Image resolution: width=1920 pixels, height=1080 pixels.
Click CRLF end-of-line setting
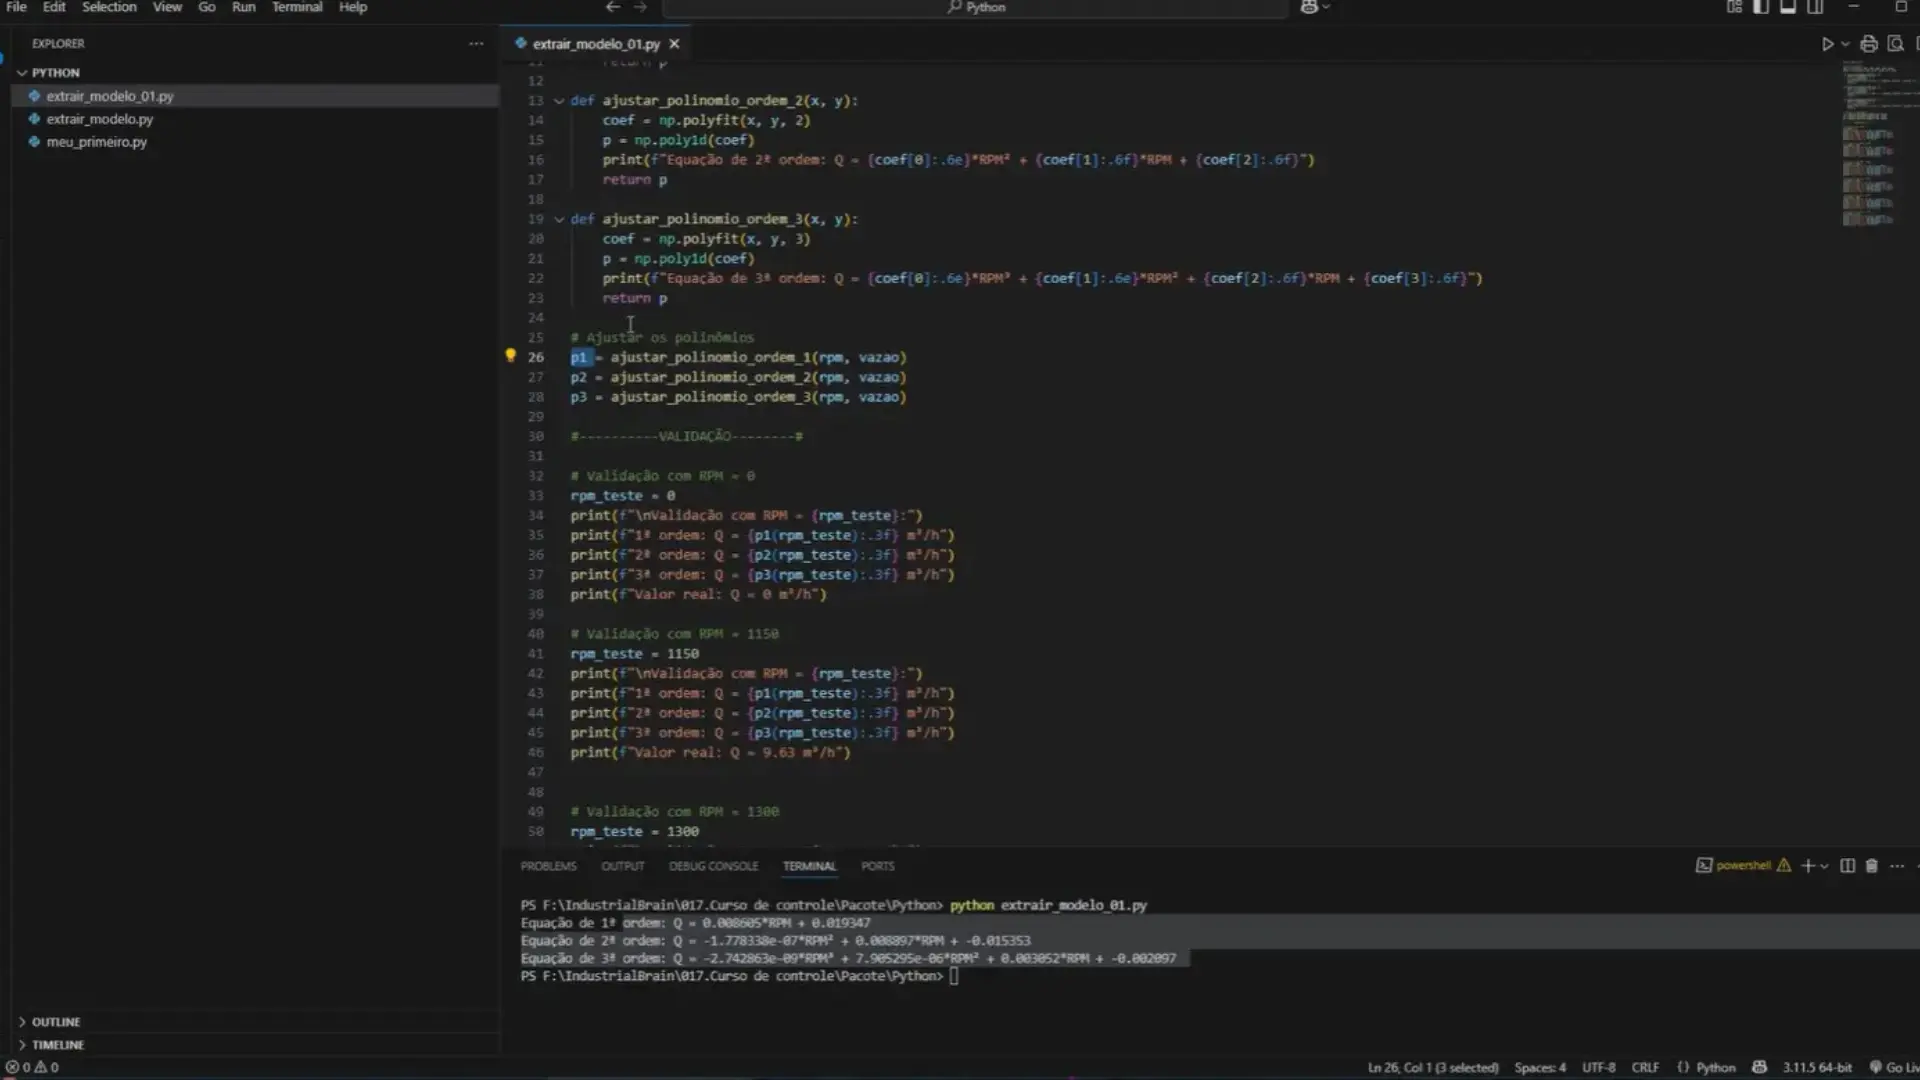1645,1068
